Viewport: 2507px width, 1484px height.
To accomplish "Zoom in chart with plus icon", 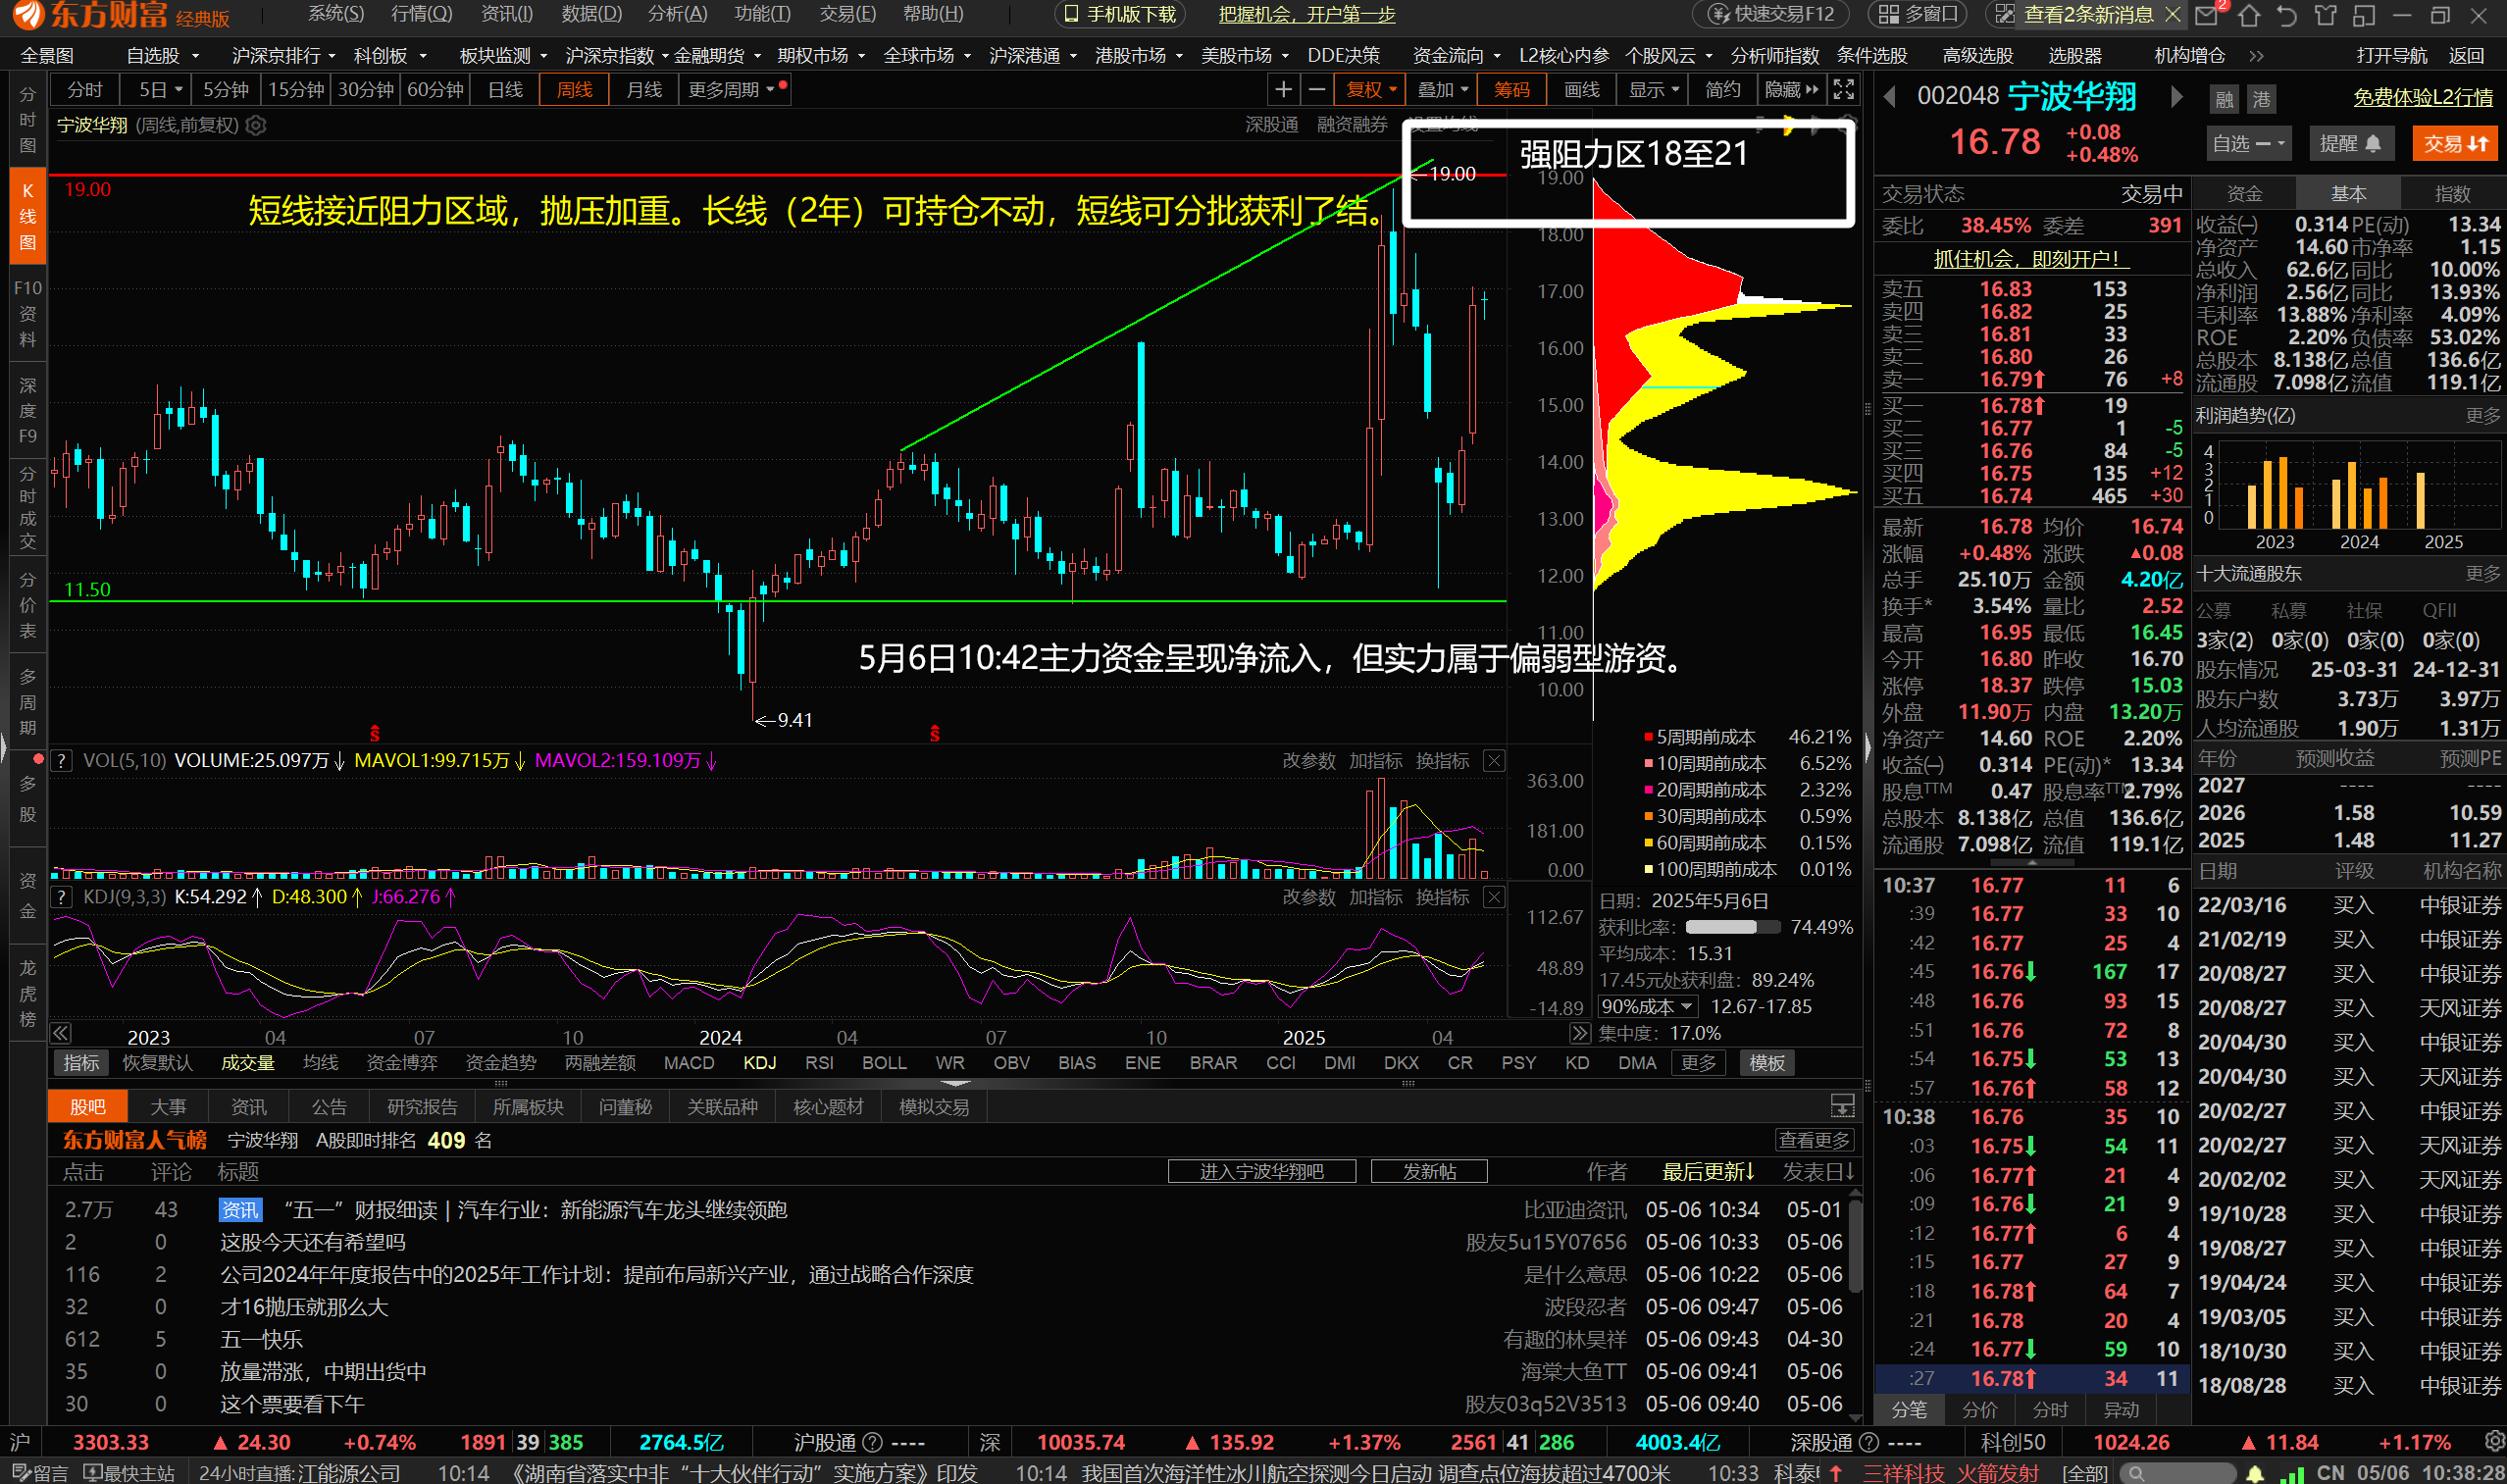I will [1283, 90].
